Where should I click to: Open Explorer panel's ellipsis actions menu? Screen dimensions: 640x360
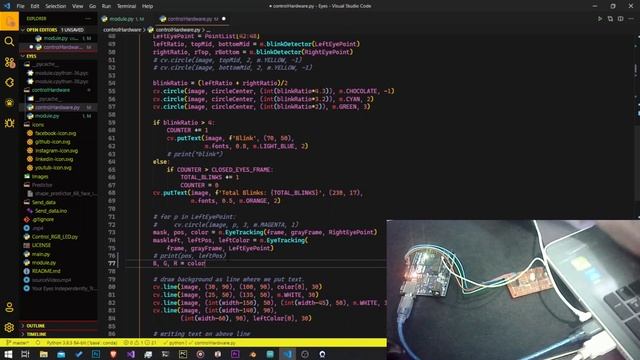(88, 19)
